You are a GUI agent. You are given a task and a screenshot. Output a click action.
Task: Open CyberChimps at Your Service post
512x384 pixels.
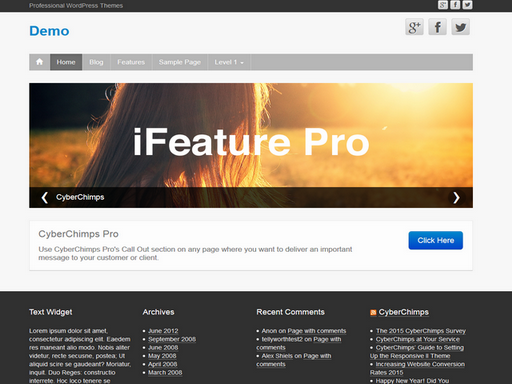tap(418, 339)
